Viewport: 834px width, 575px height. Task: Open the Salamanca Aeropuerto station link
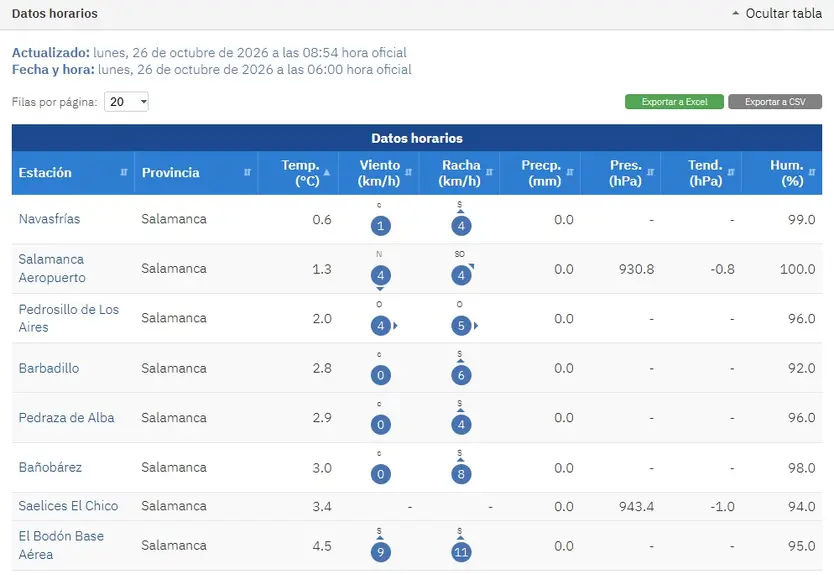(52, 268)
